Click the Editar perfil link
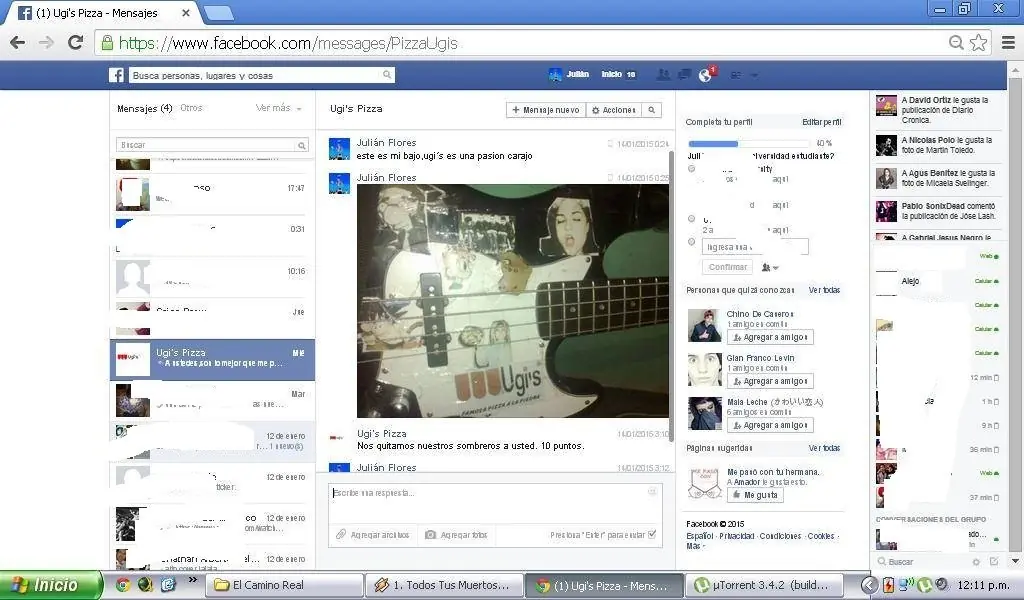The width and height of the screenshot is (1024, 600). click(x=822, y=122)
